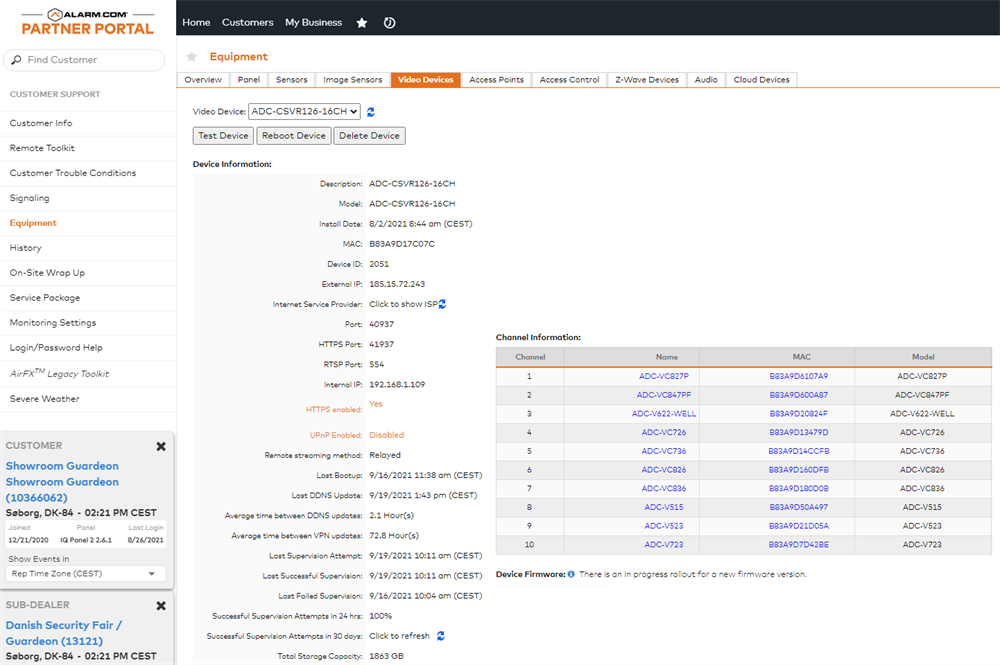This screenshot has width=1000, height=665.
Task: Click MAC link B83A9D160DFB
Action: (x=798, y=470)
